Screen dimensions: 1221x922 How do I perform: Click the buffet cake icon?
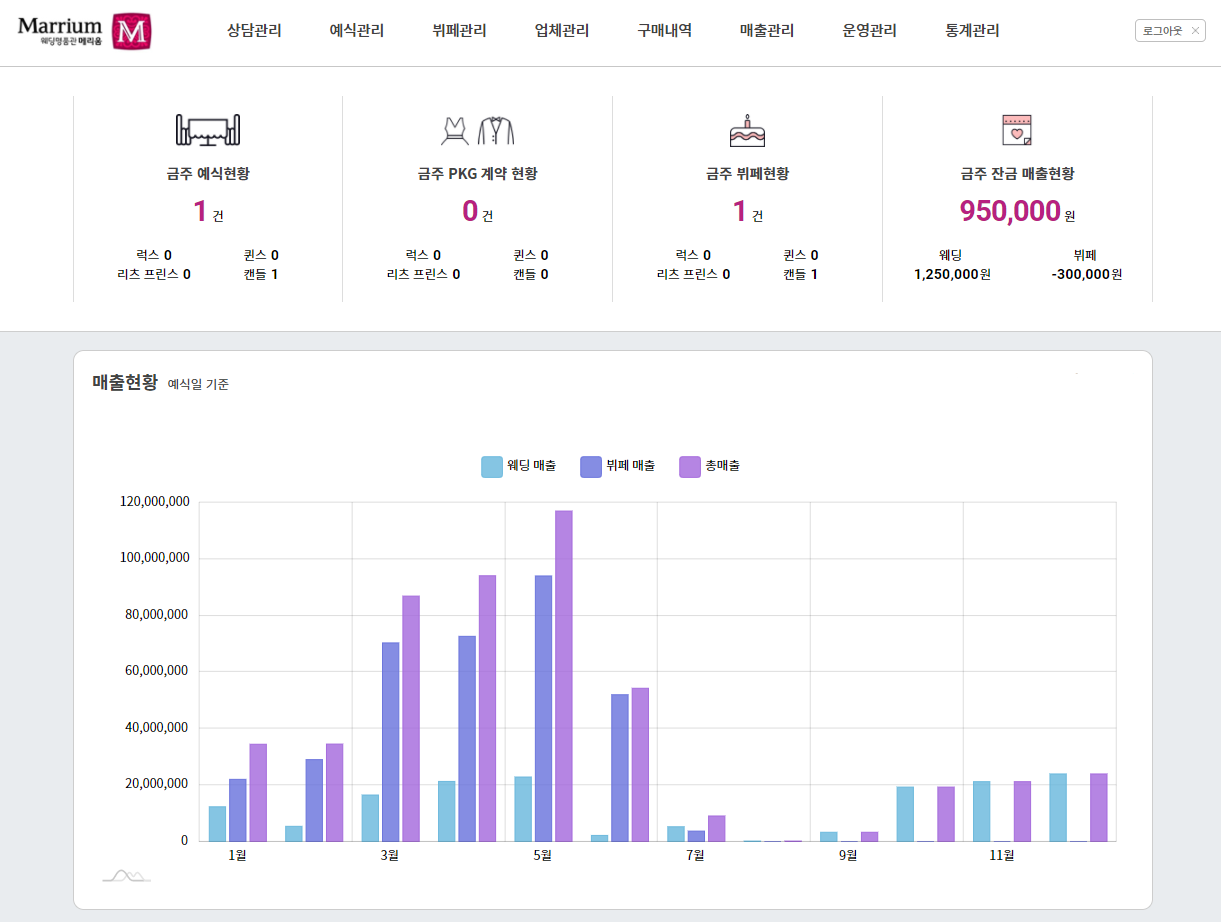click(747, 131)
